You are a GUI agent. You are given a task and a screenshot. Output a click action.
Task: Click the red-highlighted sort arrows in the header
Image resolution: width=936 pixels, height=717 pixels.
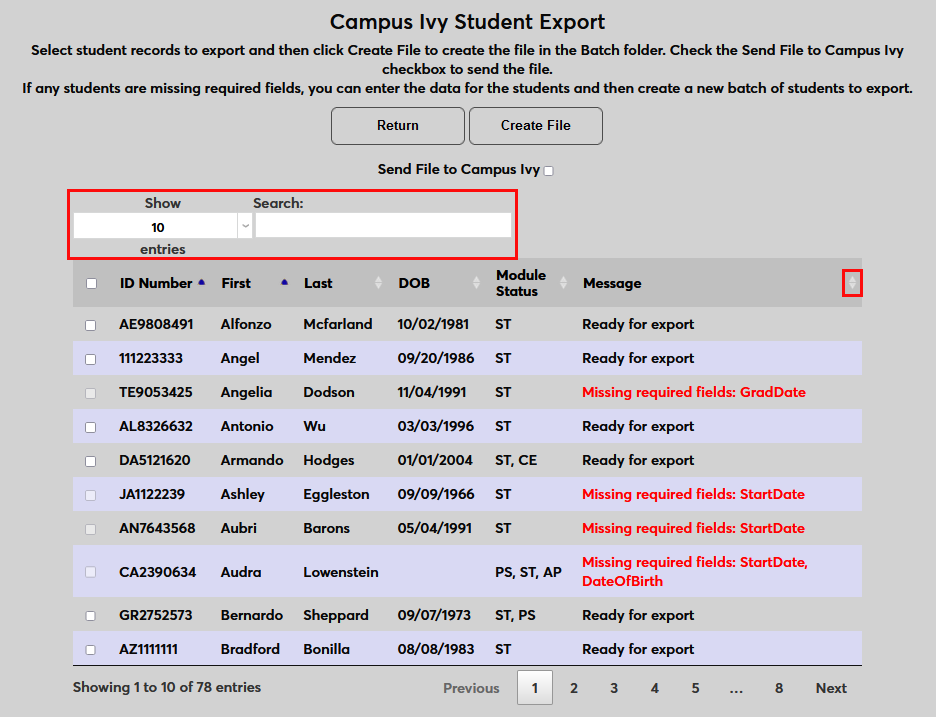(x=852, y=284)
